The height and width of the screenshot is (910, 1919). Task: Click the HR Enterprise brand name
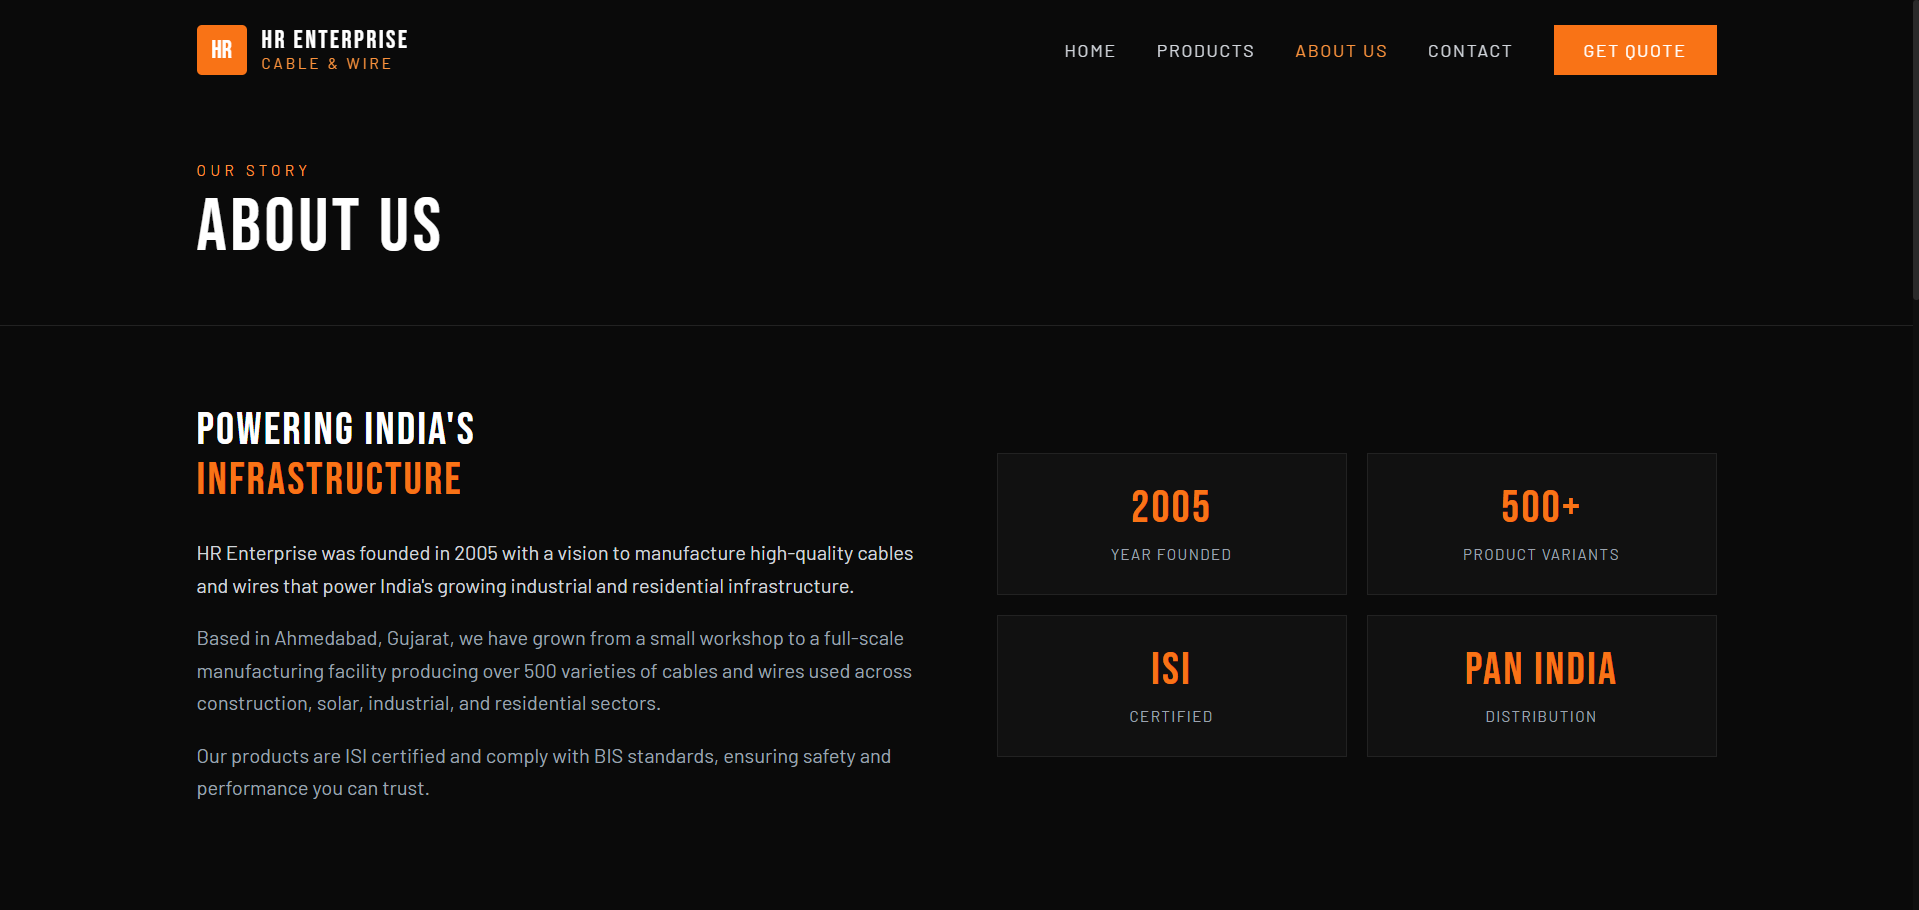(334, 40)
